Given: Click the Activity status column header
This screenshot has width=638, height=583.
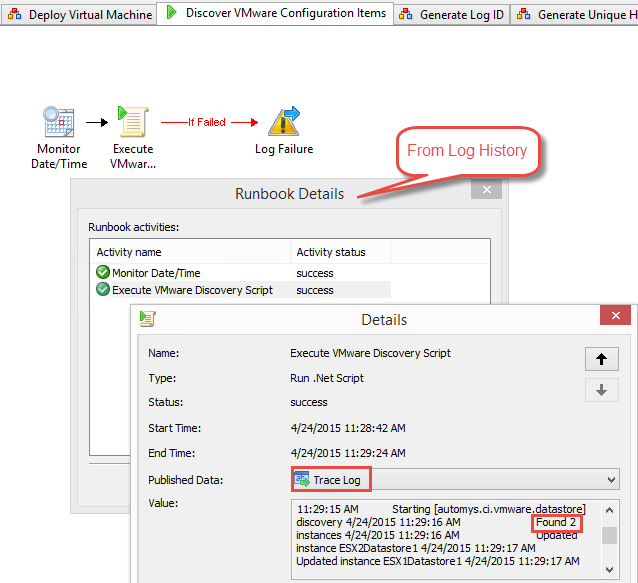Looking at the screenshot, I should [x=340, y=252].
